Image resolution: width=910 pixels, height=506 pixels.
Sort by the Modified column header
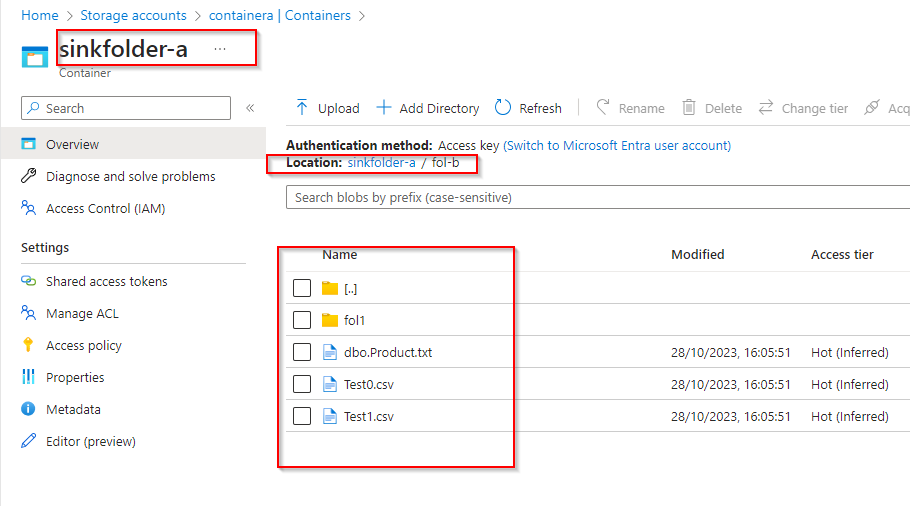tap(698, 255)
